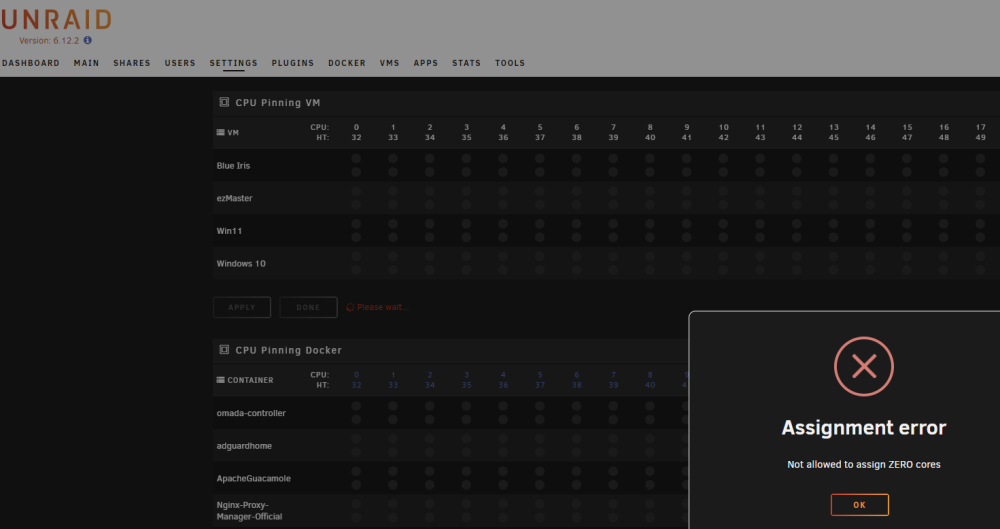Toggle Windows 10 CPU 16 checkbox
Screen dimensions: 1000x529
944,256
